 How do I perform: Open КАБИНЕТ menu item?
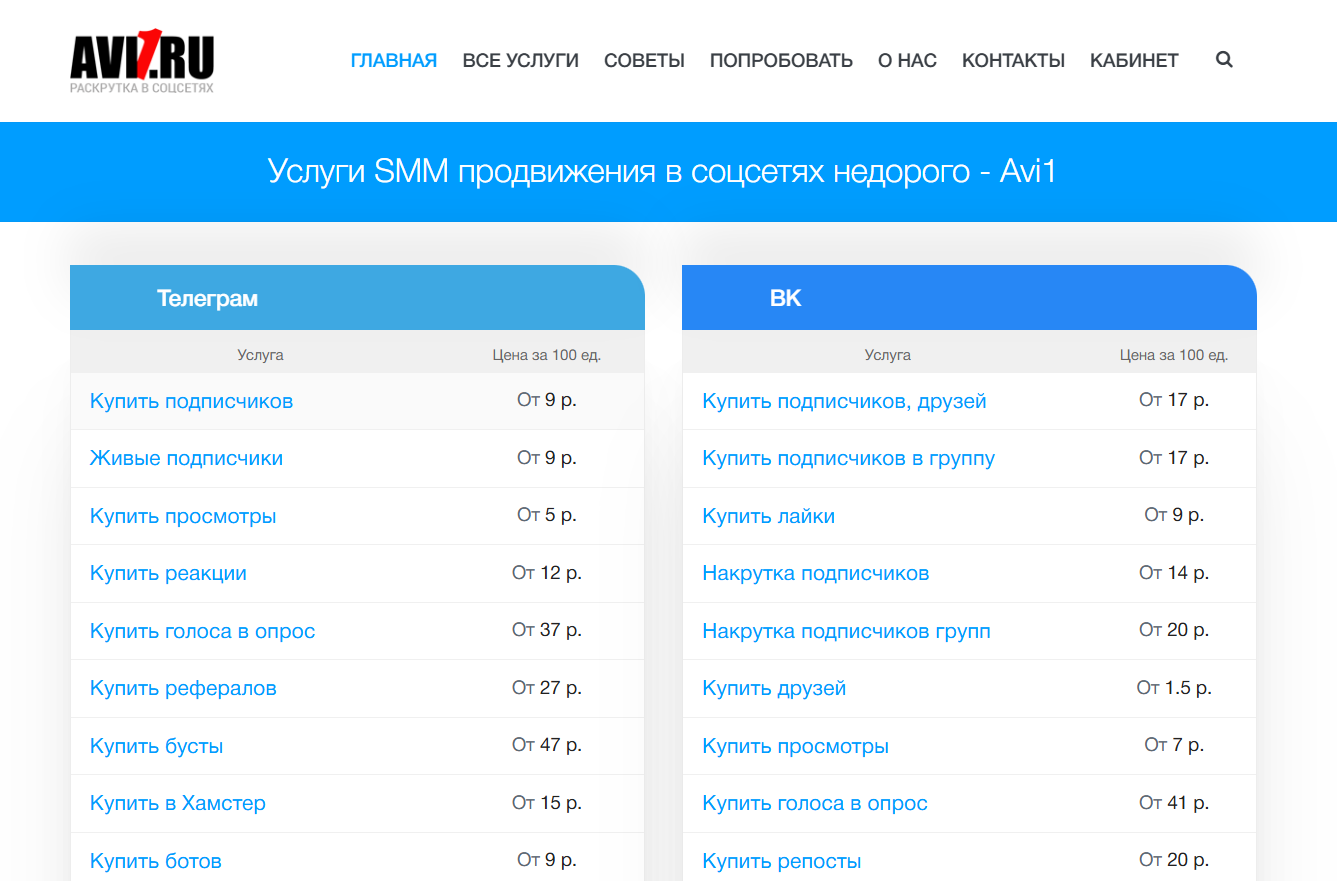(1134, 60)
